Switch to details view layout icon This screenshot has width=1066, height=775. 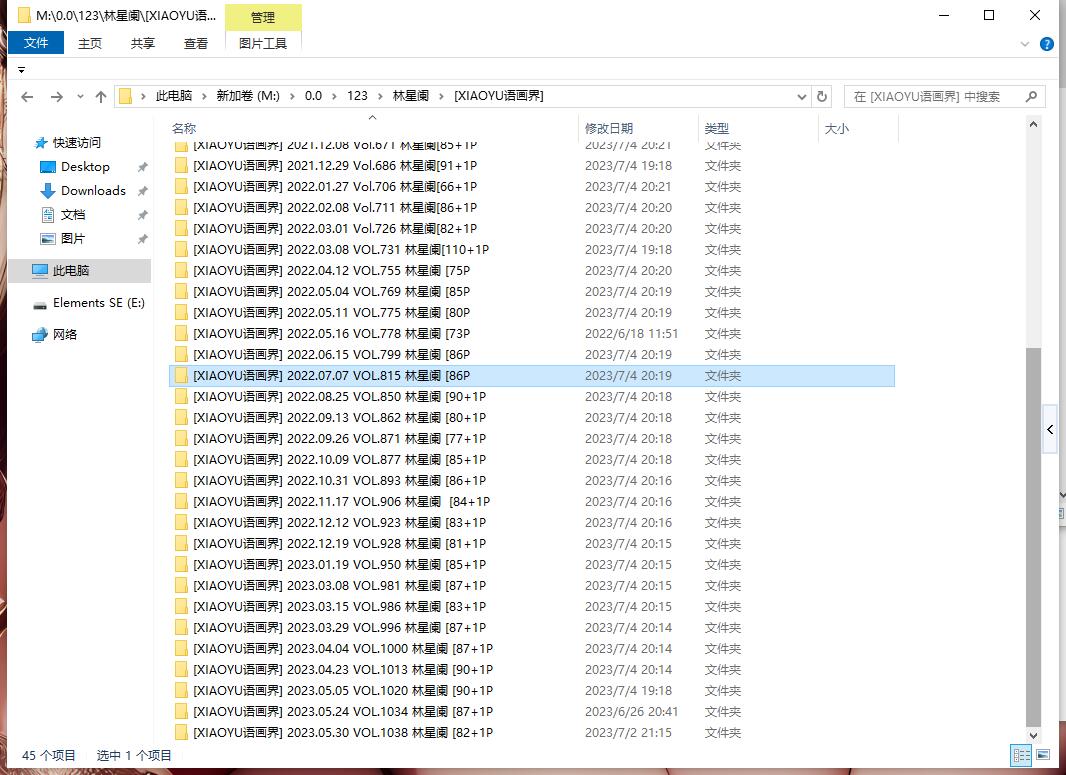tap(1021, 755)
